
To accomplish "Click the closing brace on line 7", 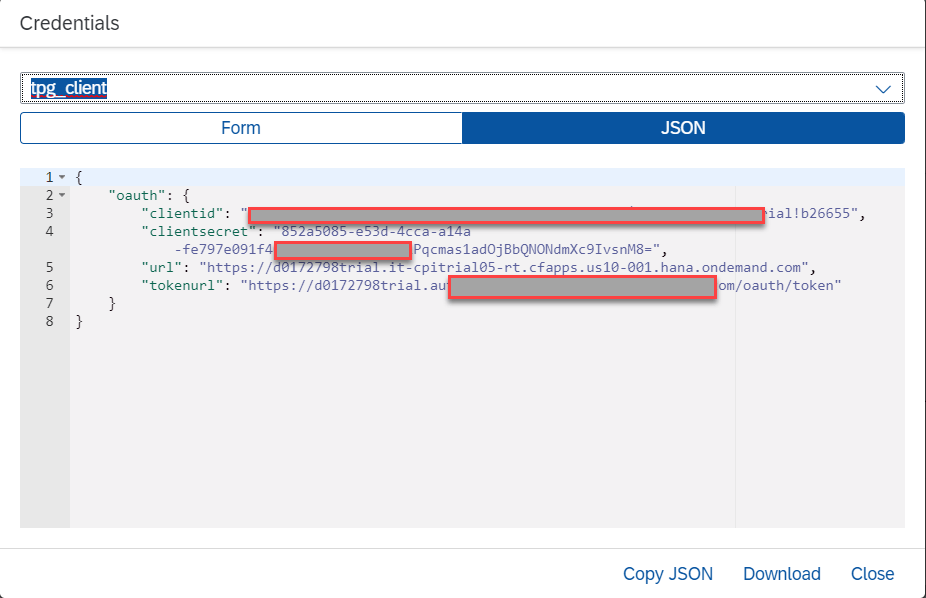I will pos(113,303).
